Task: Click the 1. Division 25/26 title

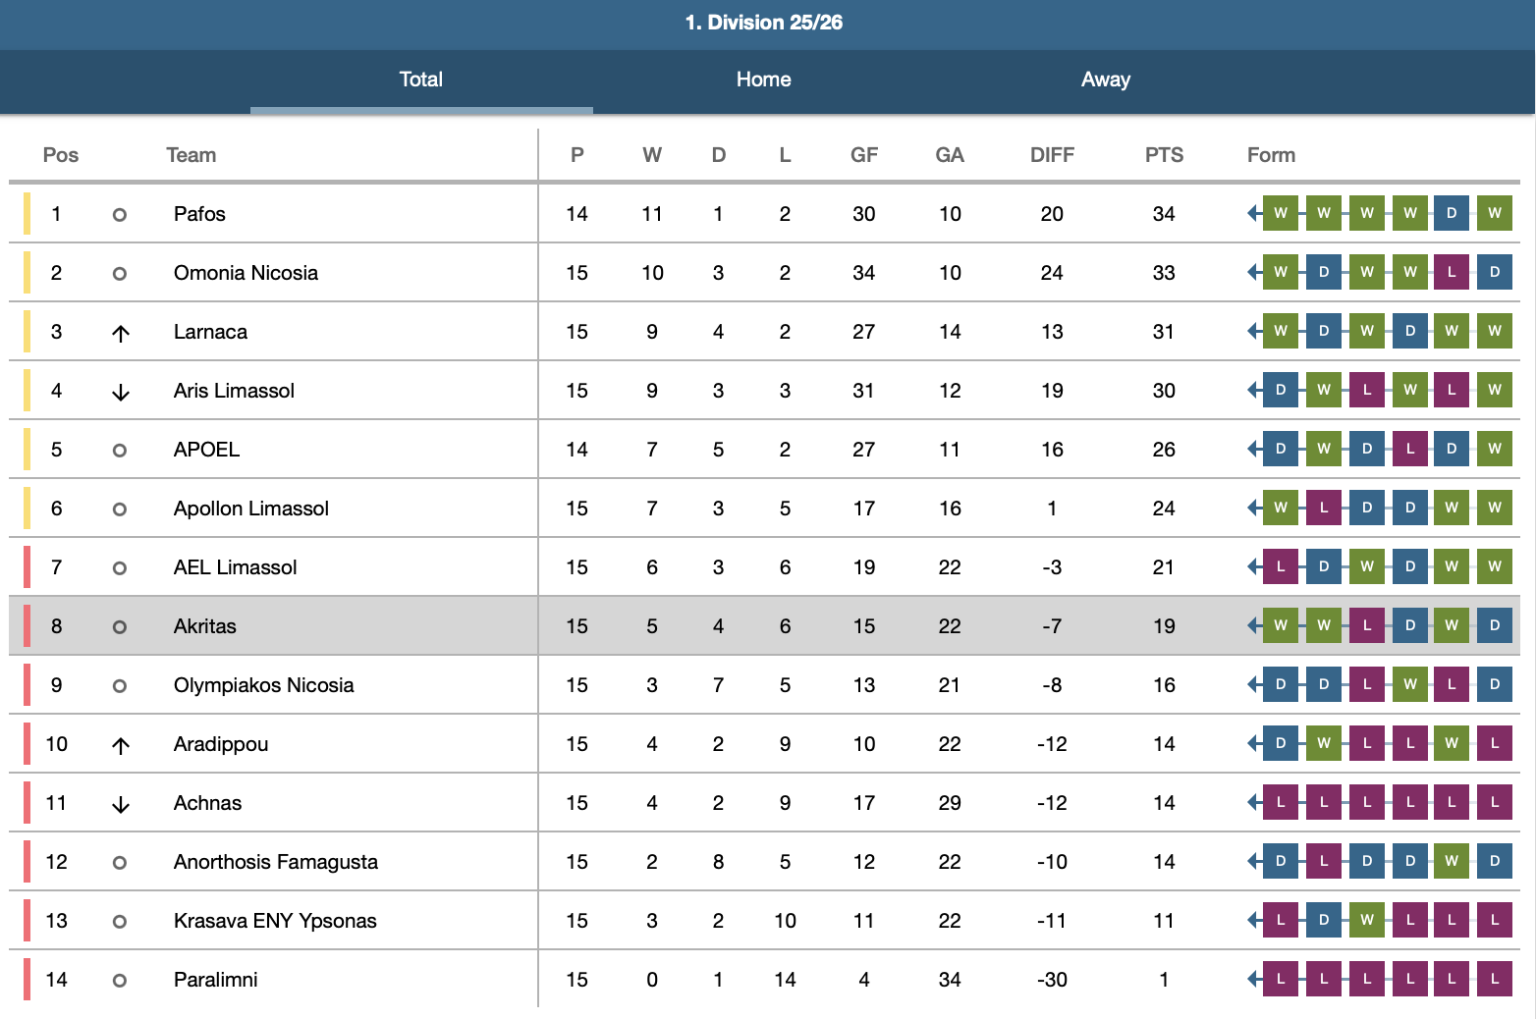Action: pyautogui.click(x=763, y=22)
